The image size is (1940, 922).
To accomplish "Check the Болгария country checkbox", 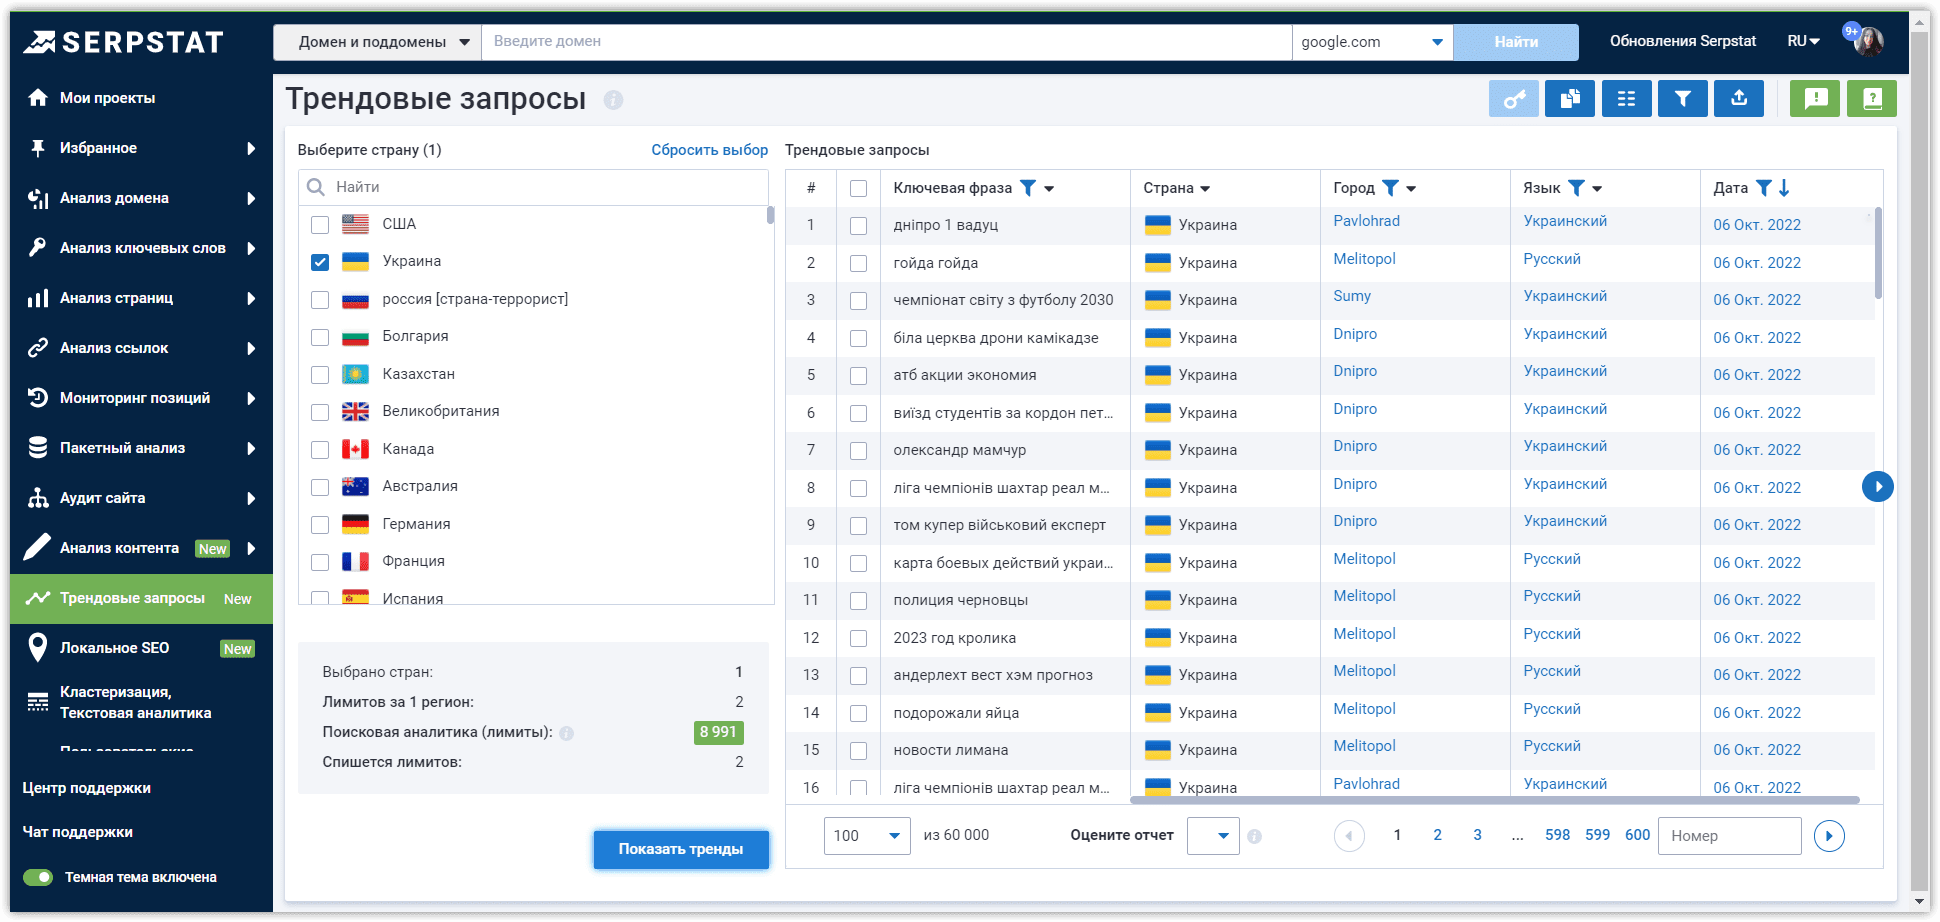I will [x=320, y=337].
